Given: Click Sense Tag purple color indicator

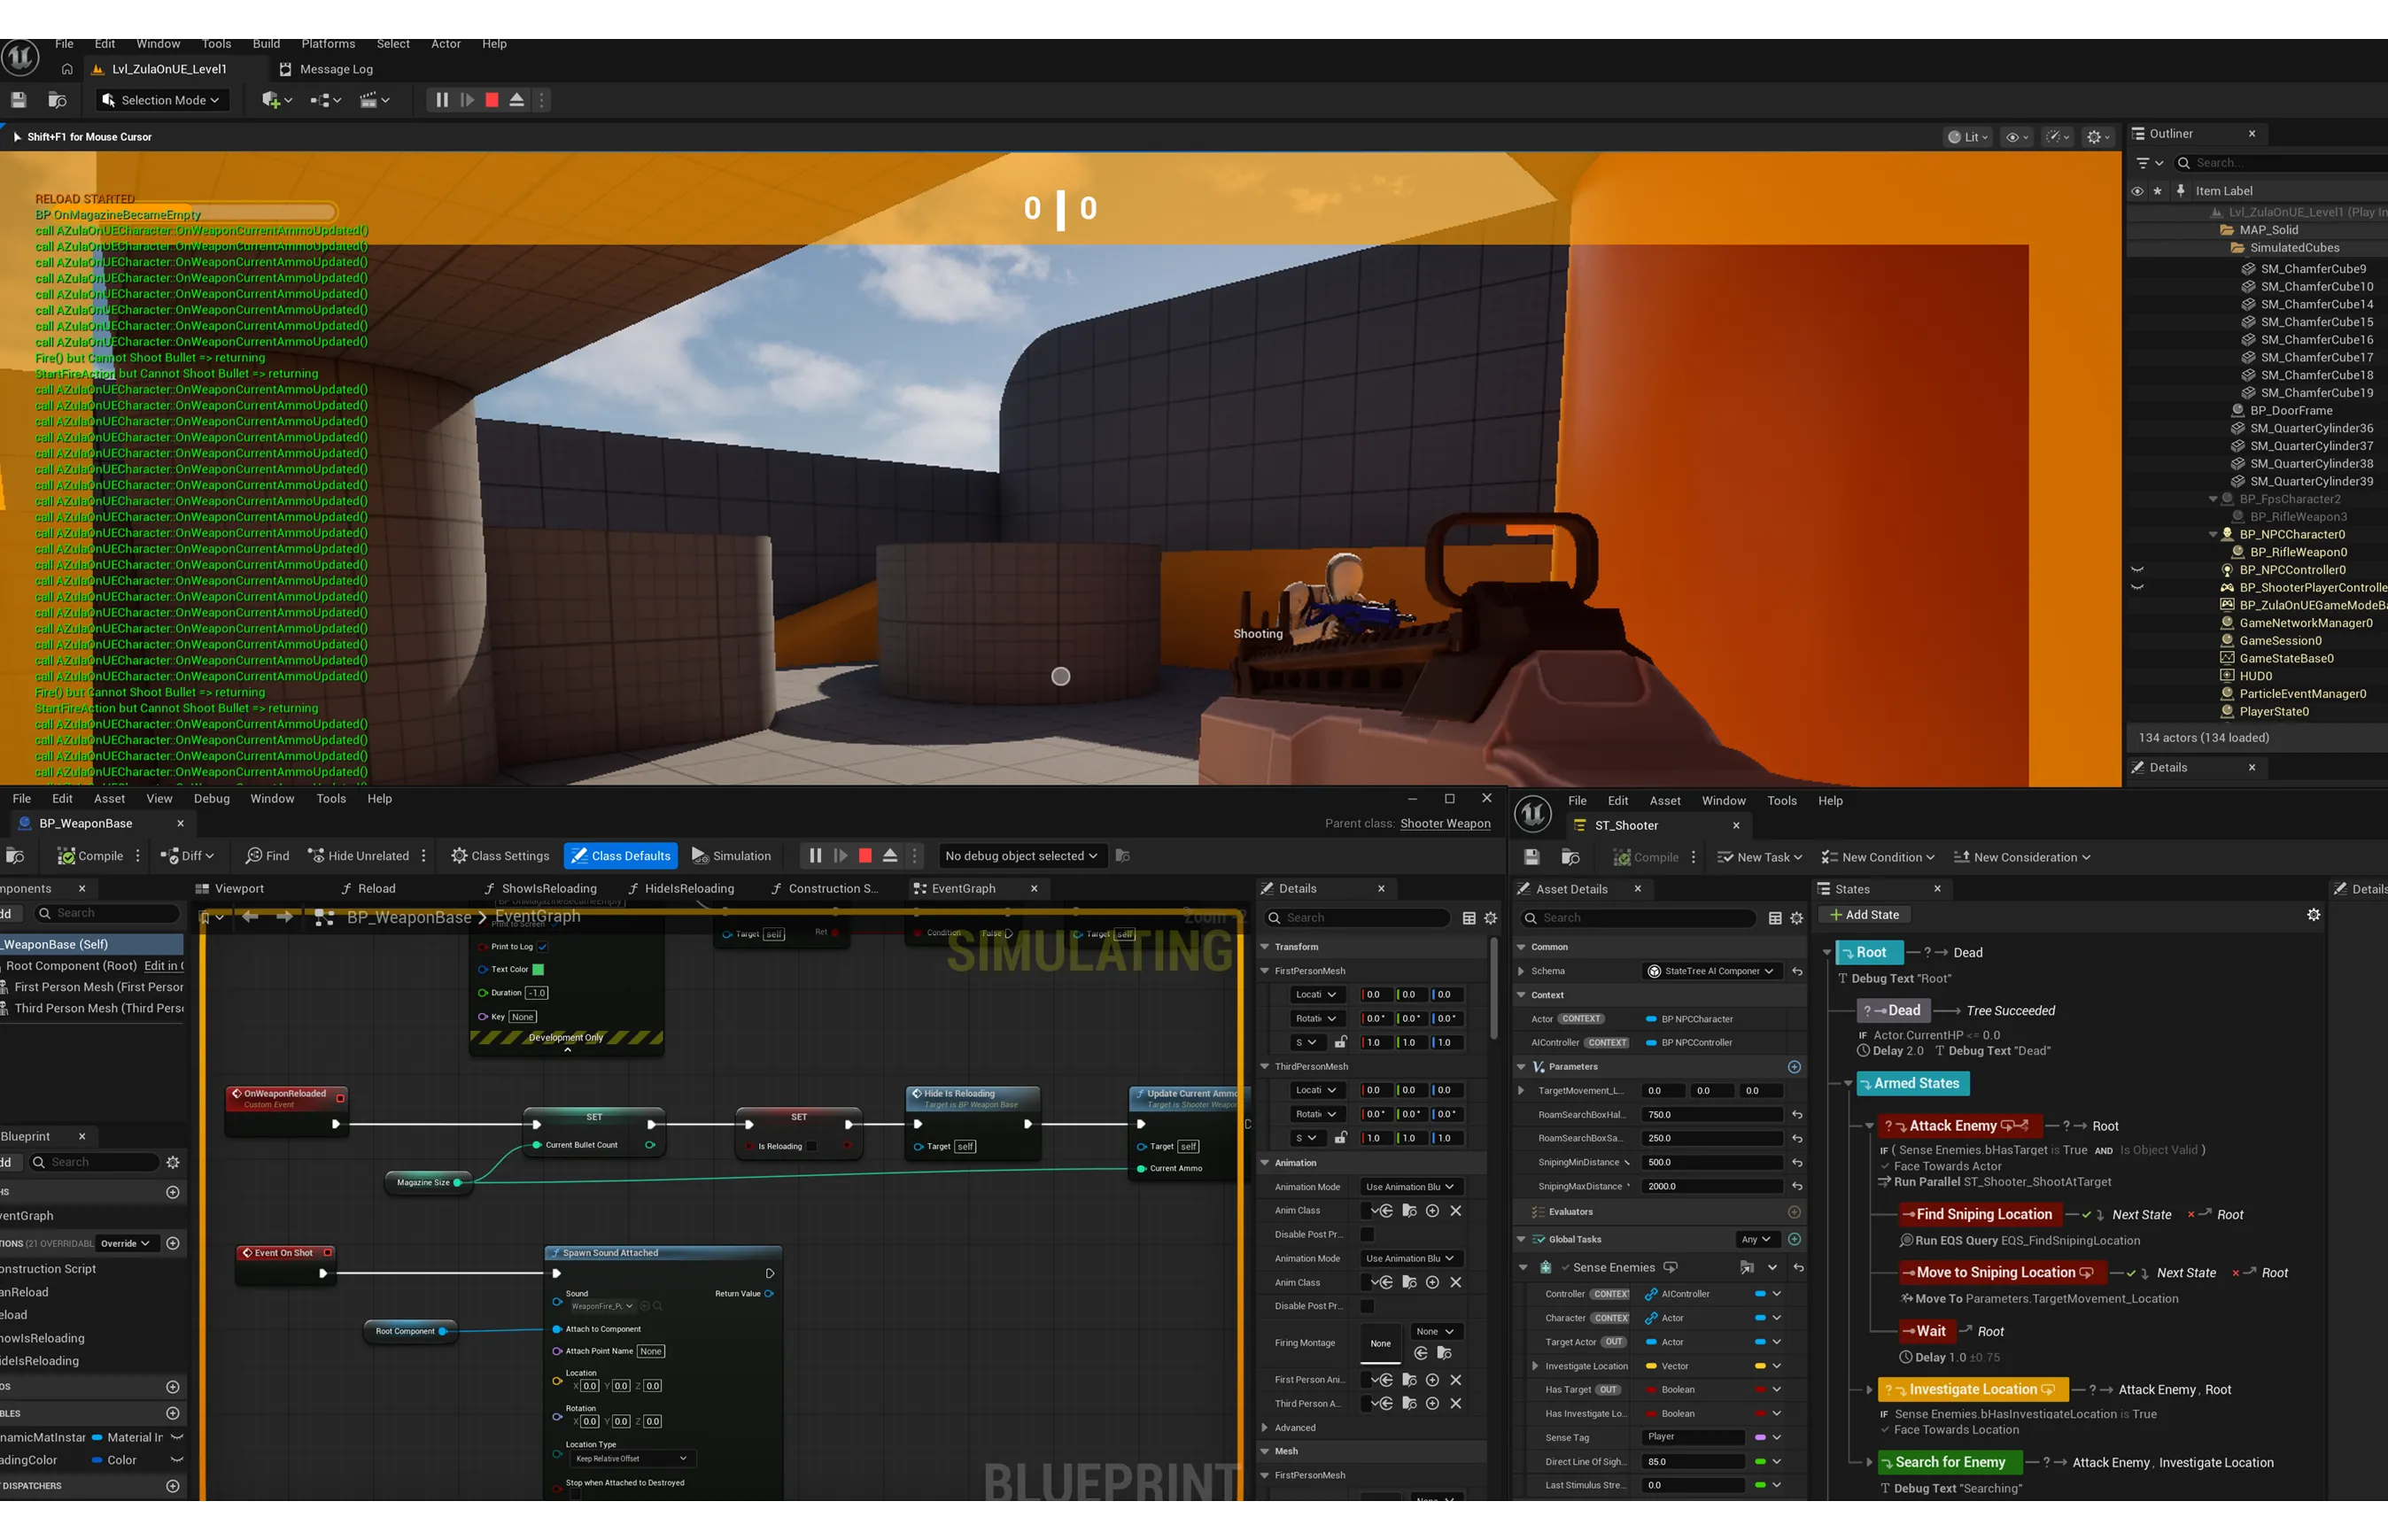Looking at the screenshot, I should click(1760, 1438).
